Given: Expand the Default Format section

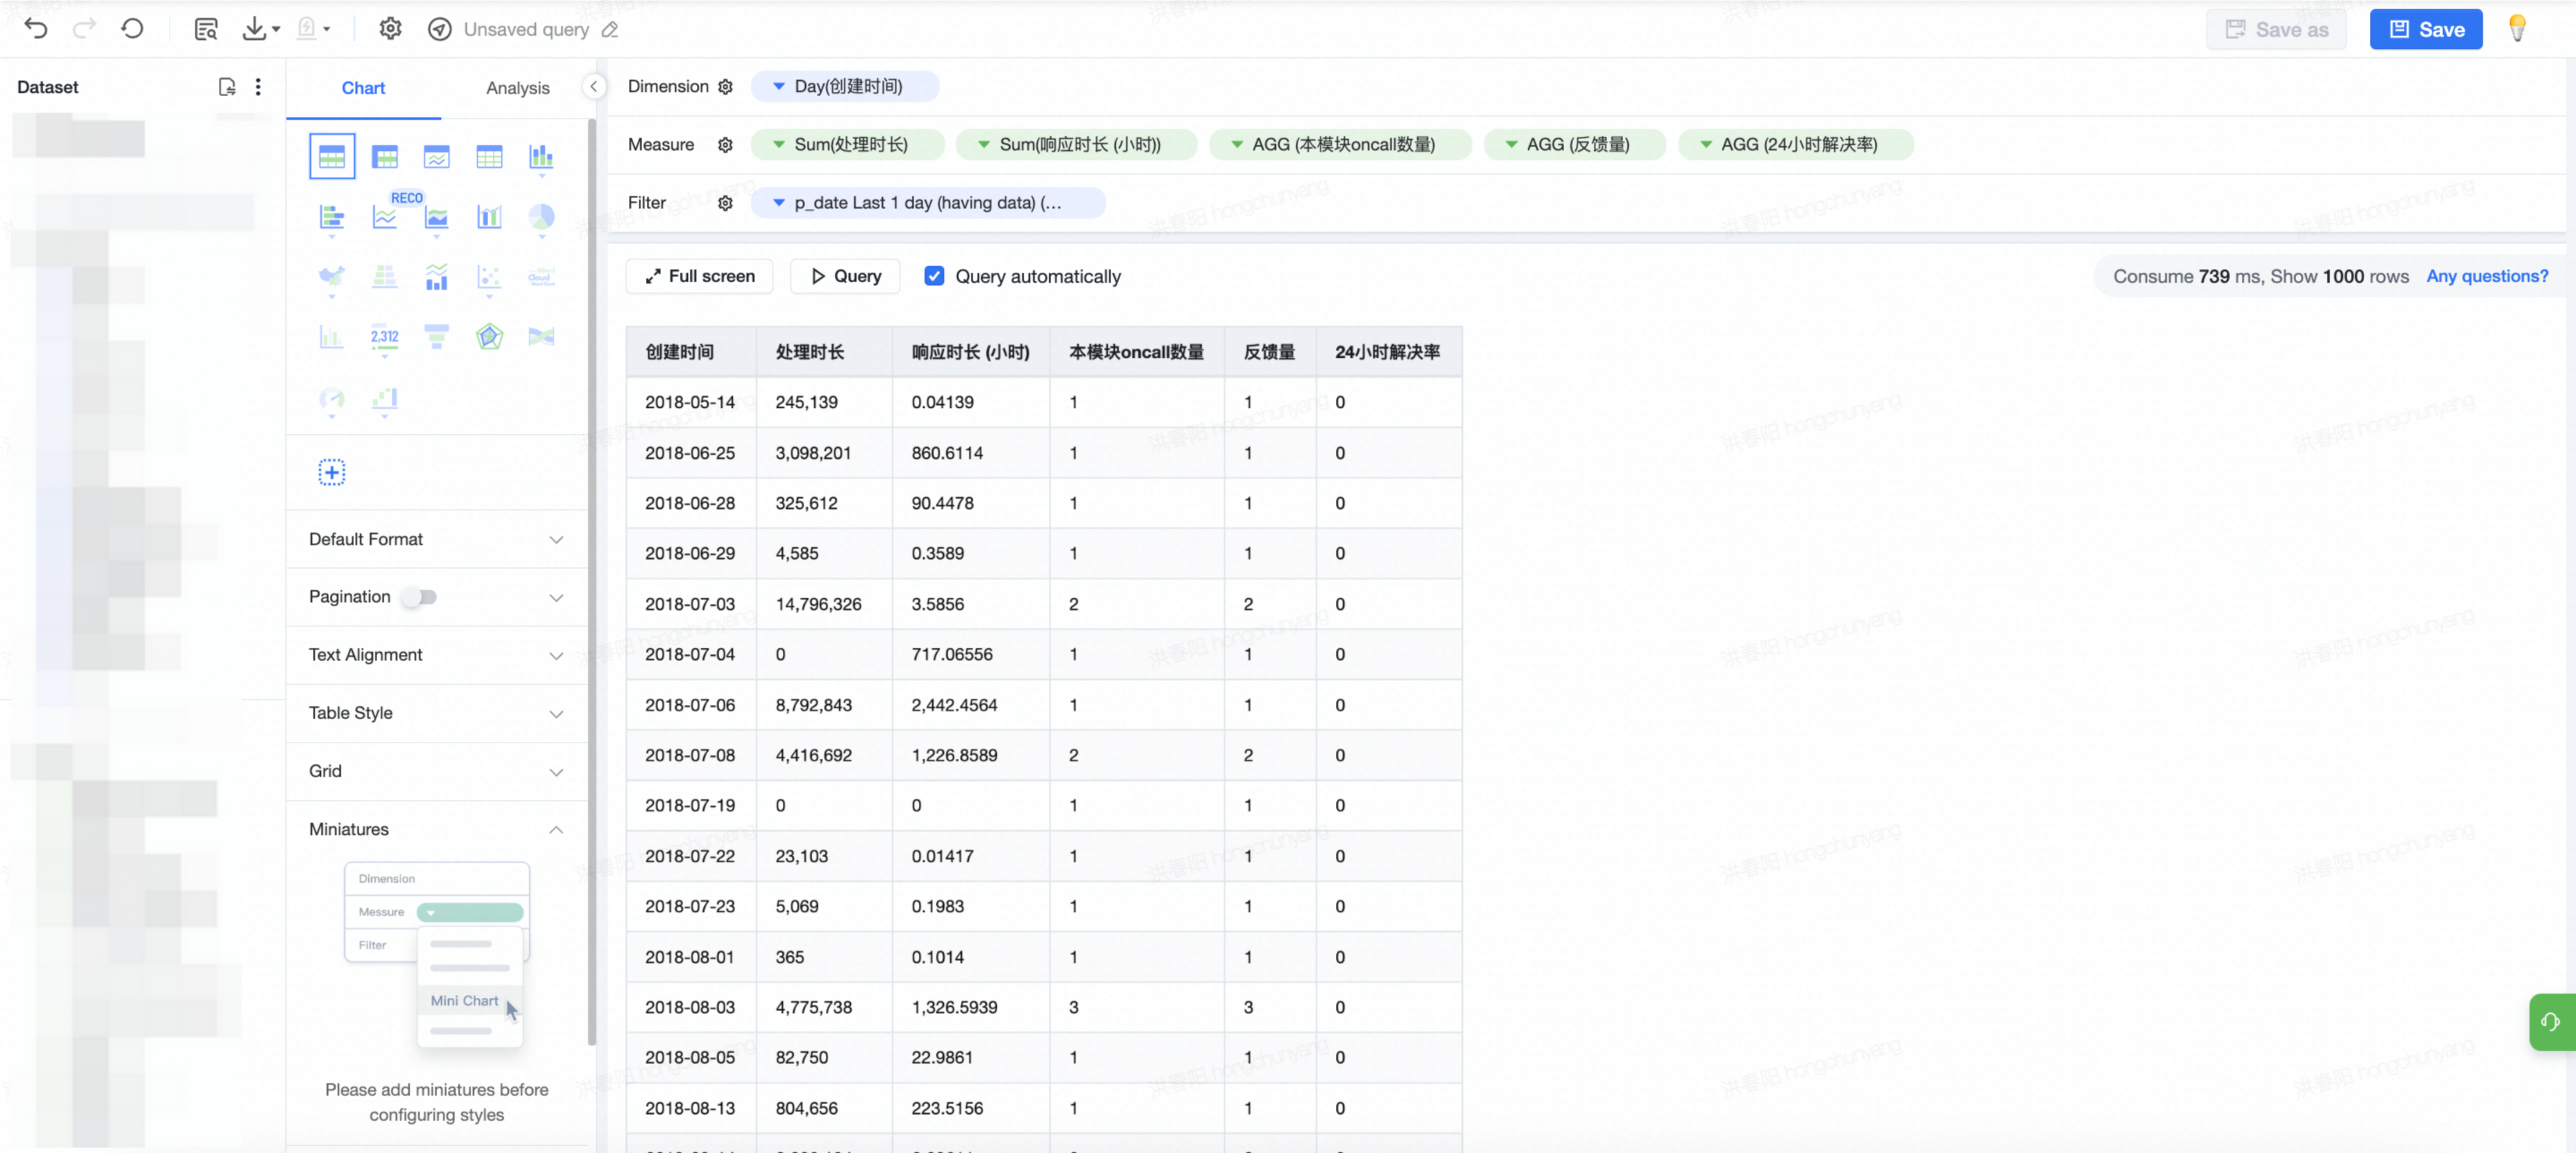Looking at the screenshot, I should [437, 540].
